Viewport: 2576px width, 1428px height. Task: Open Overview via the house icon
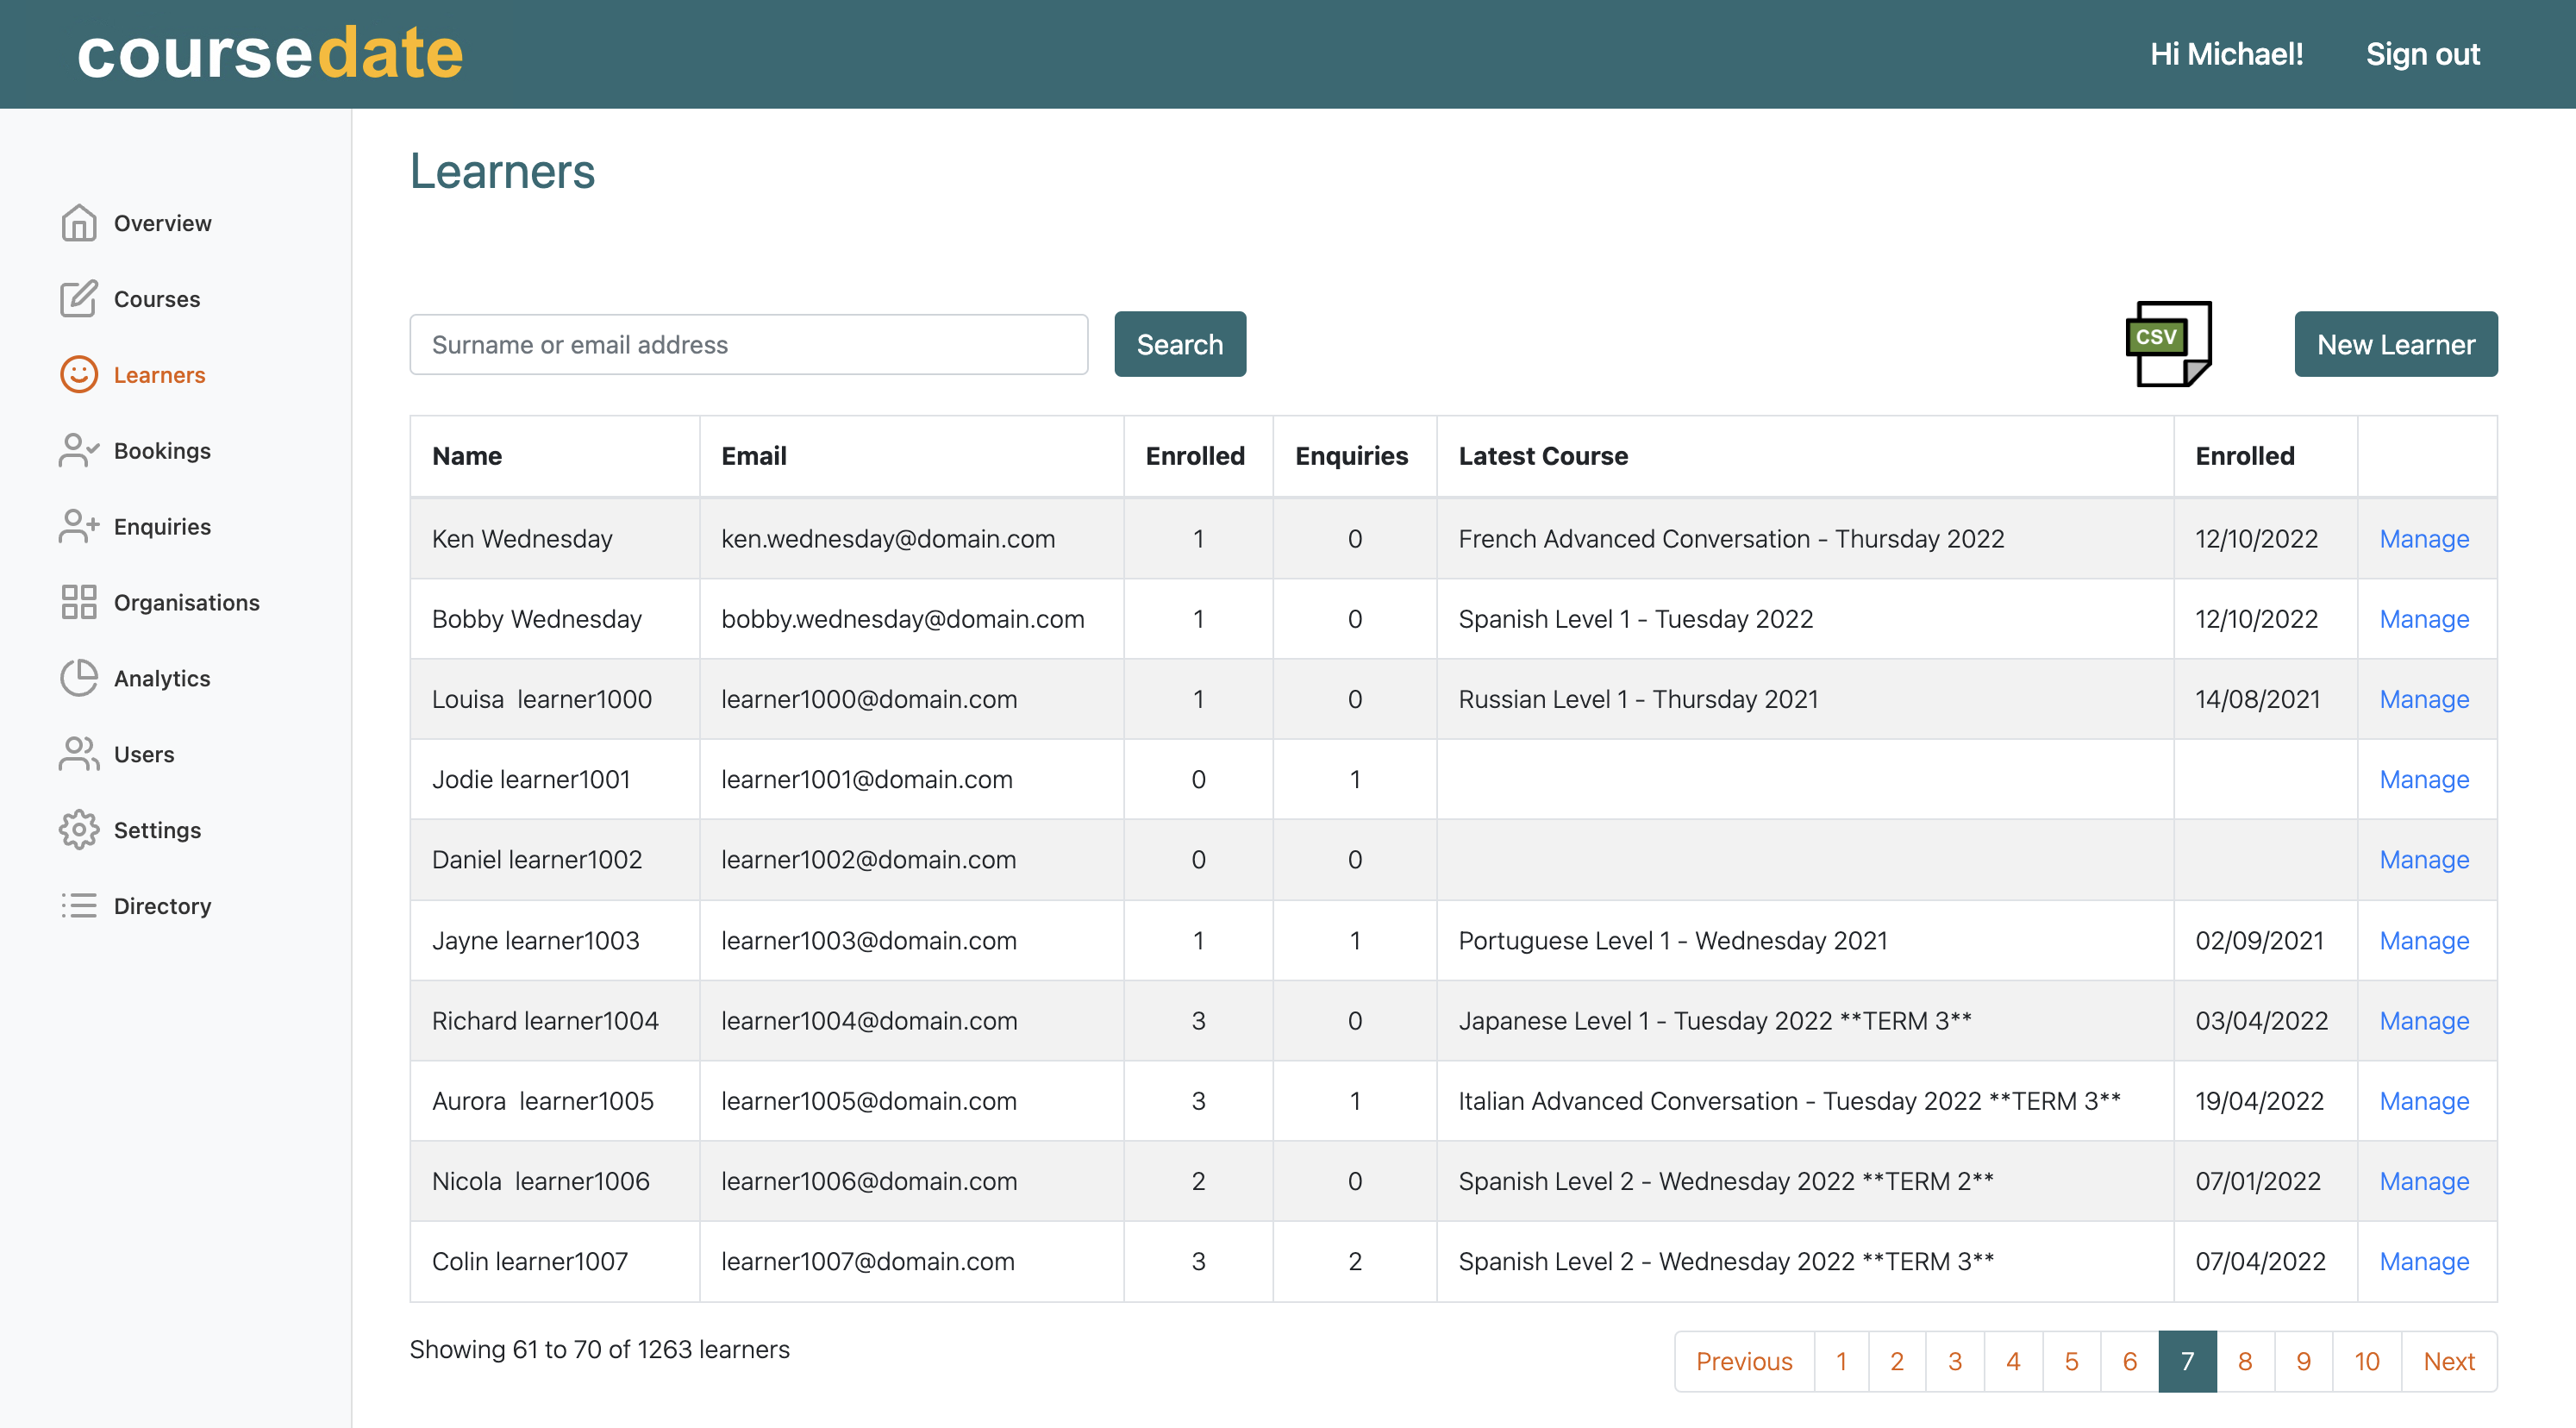[78, 223]
